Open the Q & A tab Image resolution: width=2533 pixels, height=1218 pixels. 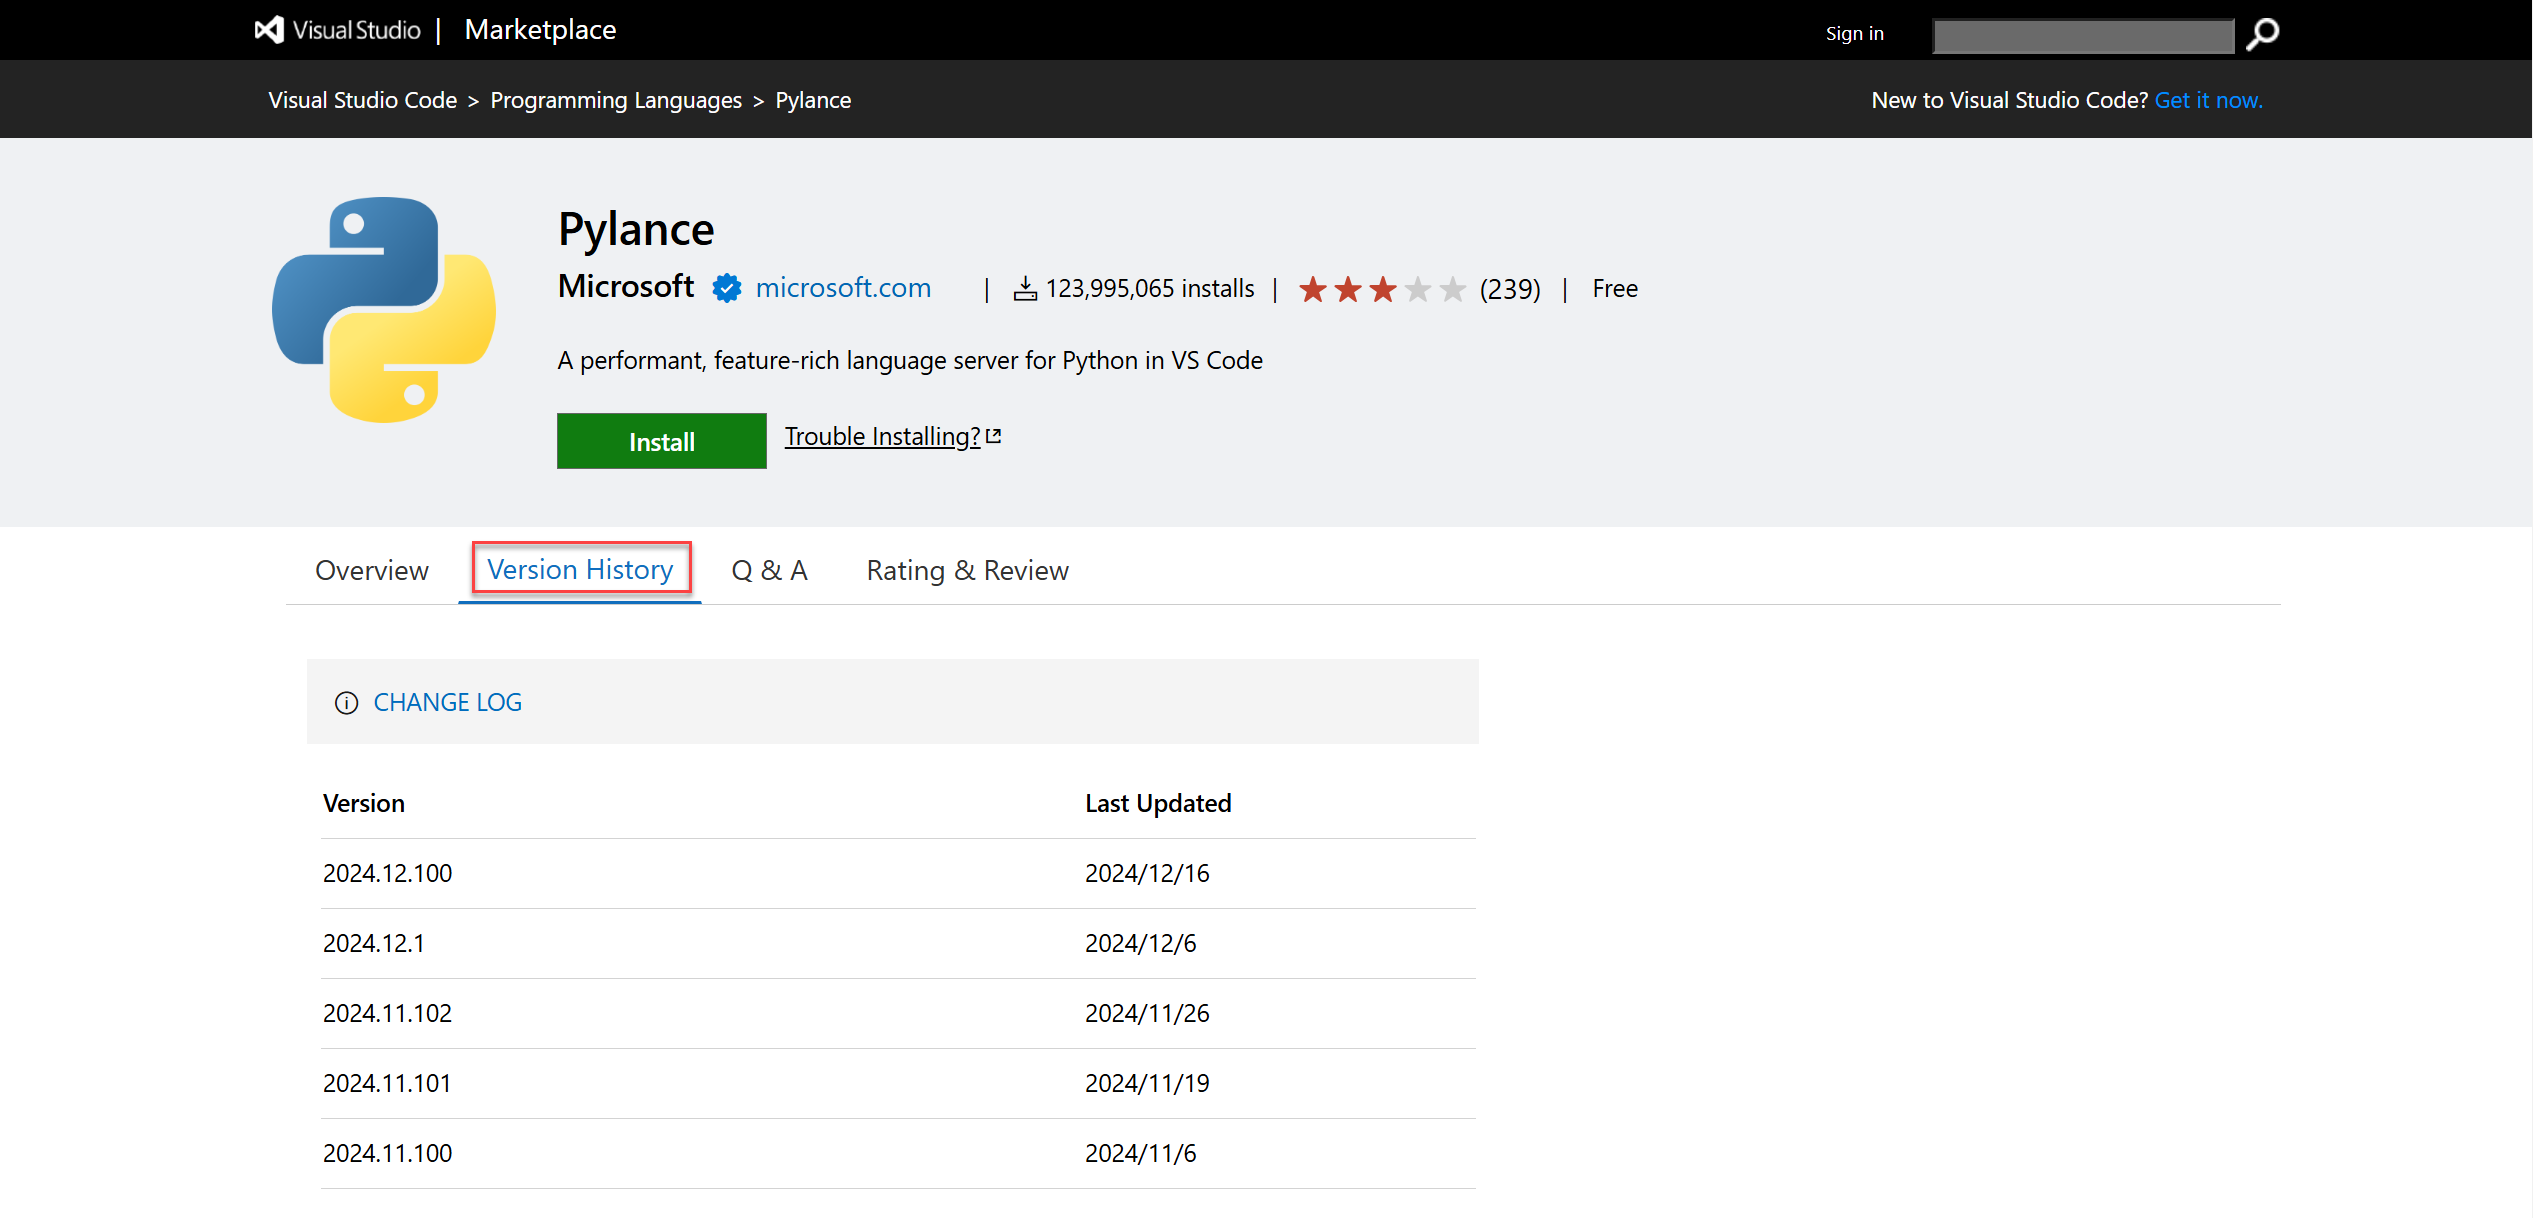tap(769, 571)
